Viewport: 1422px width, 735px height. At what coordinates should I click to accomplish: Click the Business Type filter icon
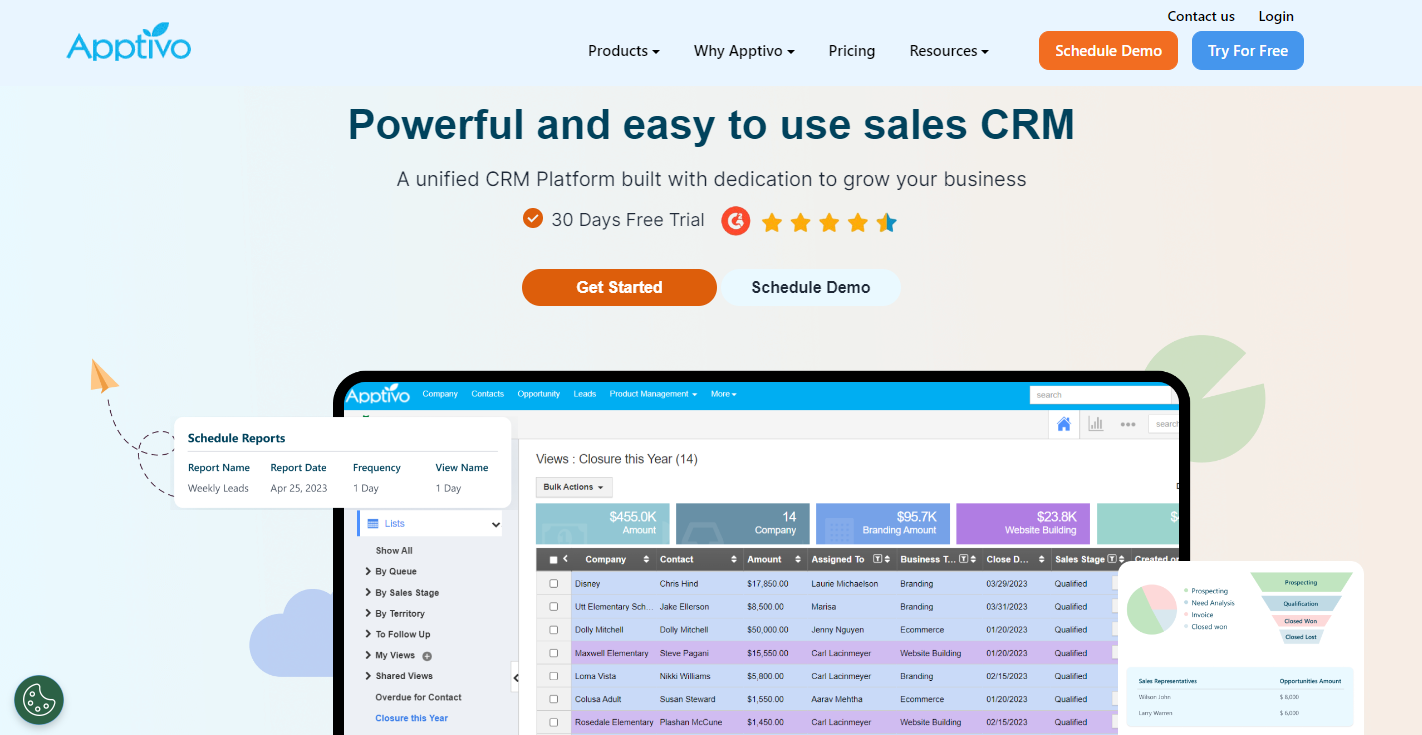point(964,559)
